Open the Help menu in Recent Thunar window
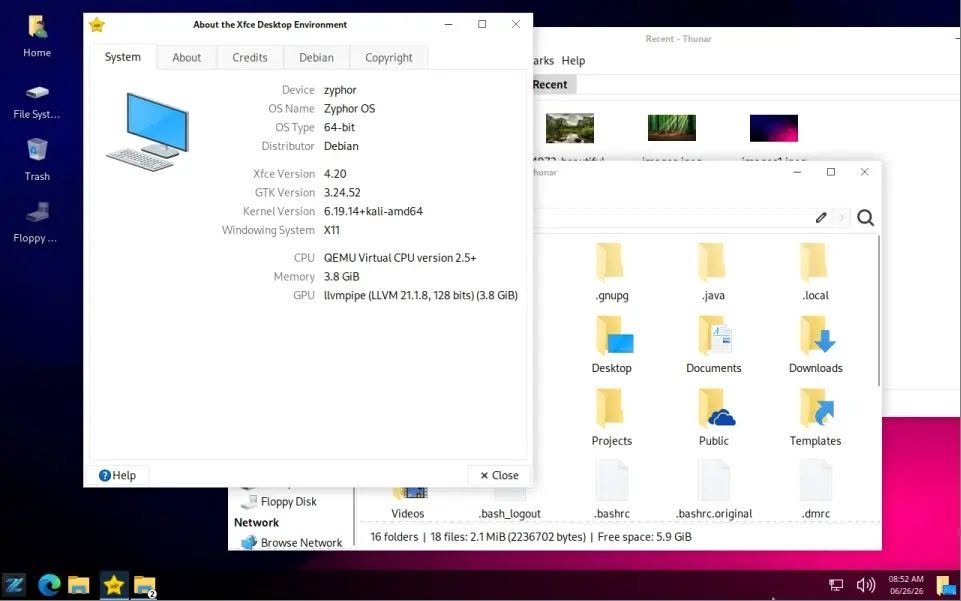This screenshot has width=961, height=601. click(573, 61)
